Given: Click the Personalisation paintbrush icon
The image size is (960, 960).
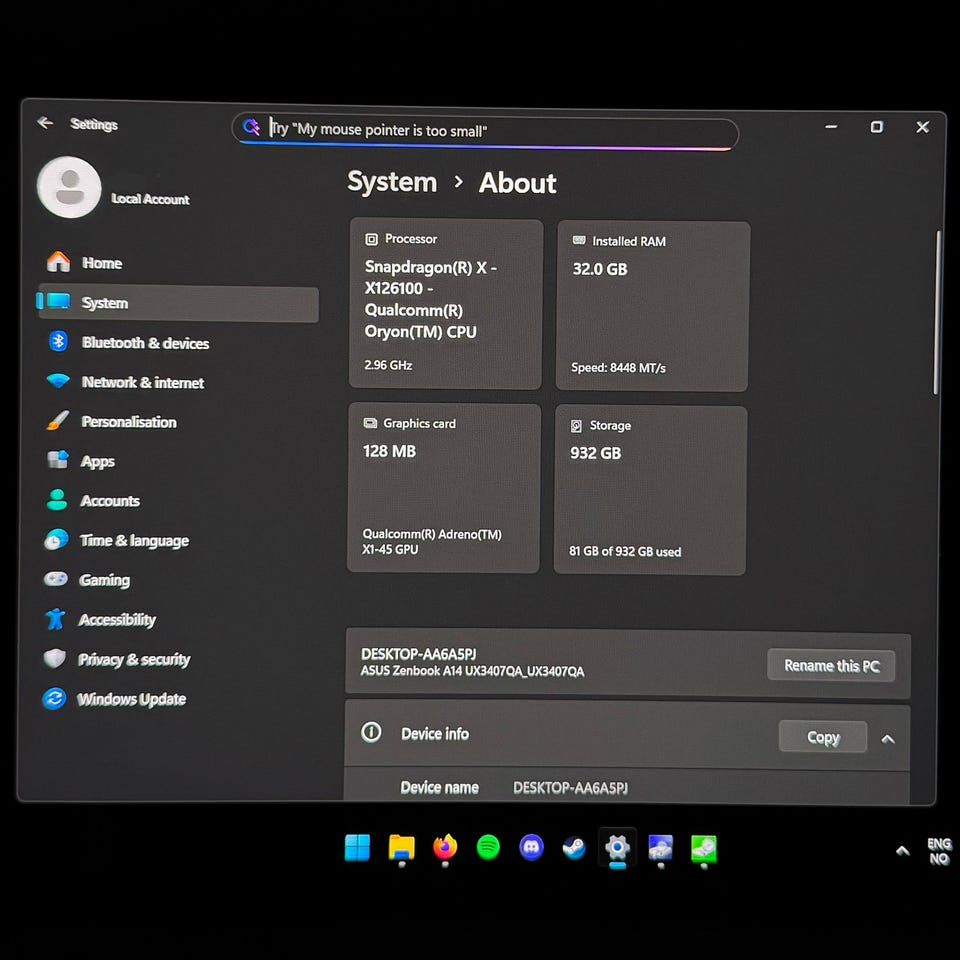Looking at the screenshot, I should coord(58,421).
